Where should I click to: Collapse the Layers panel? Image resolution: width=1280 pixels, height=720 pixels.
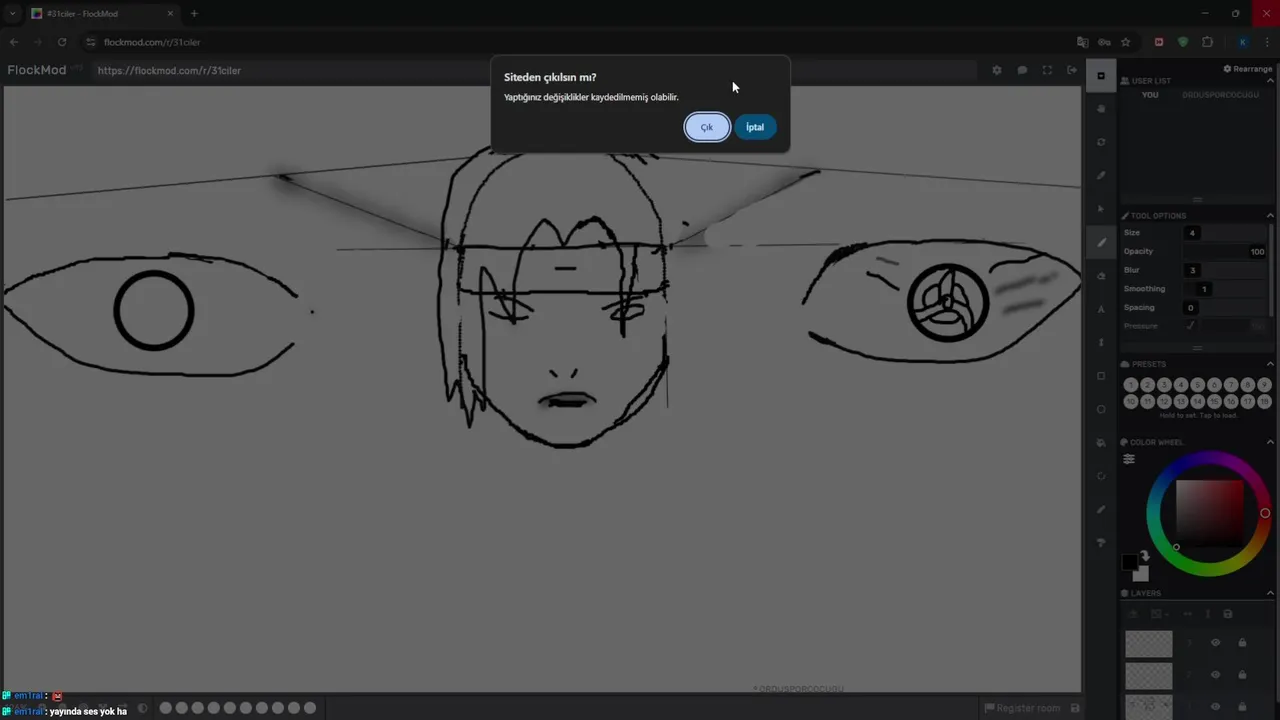[1270, 593]
